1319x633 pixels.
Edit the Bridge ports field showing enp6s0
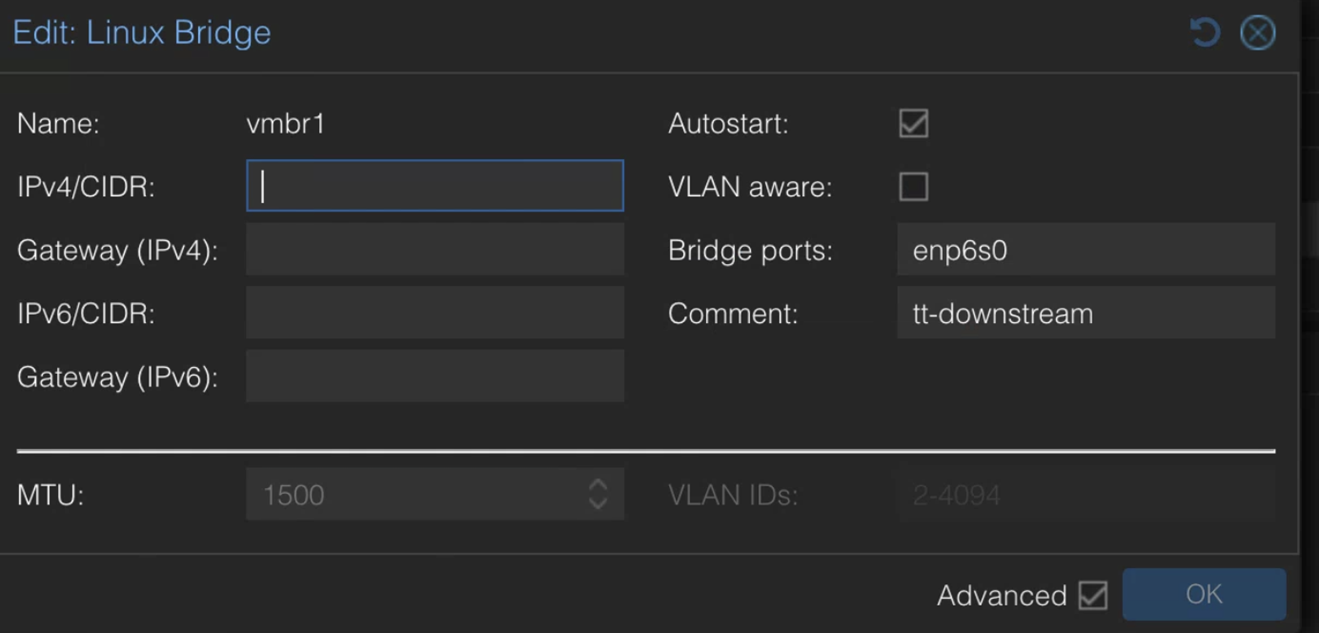(1086, 249)
